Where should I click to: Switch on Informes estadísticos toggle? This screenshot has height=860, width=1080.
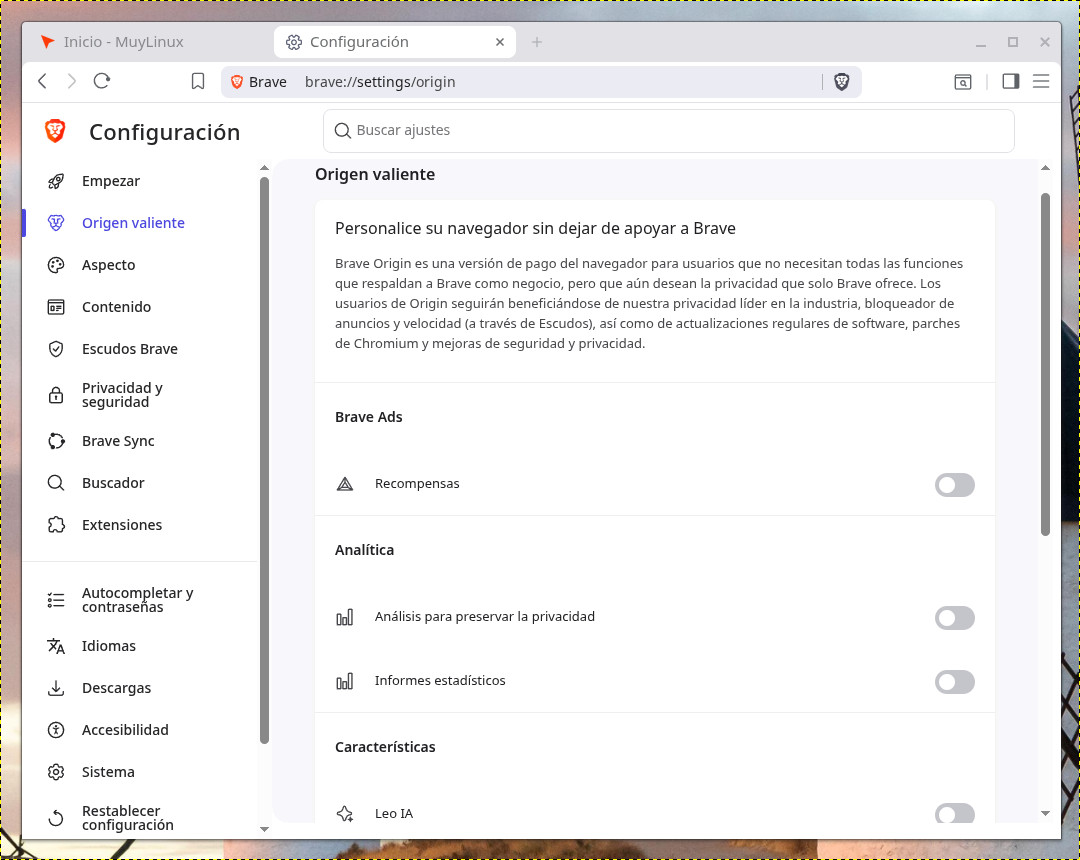pyautogui.click(x=955, y=682)
